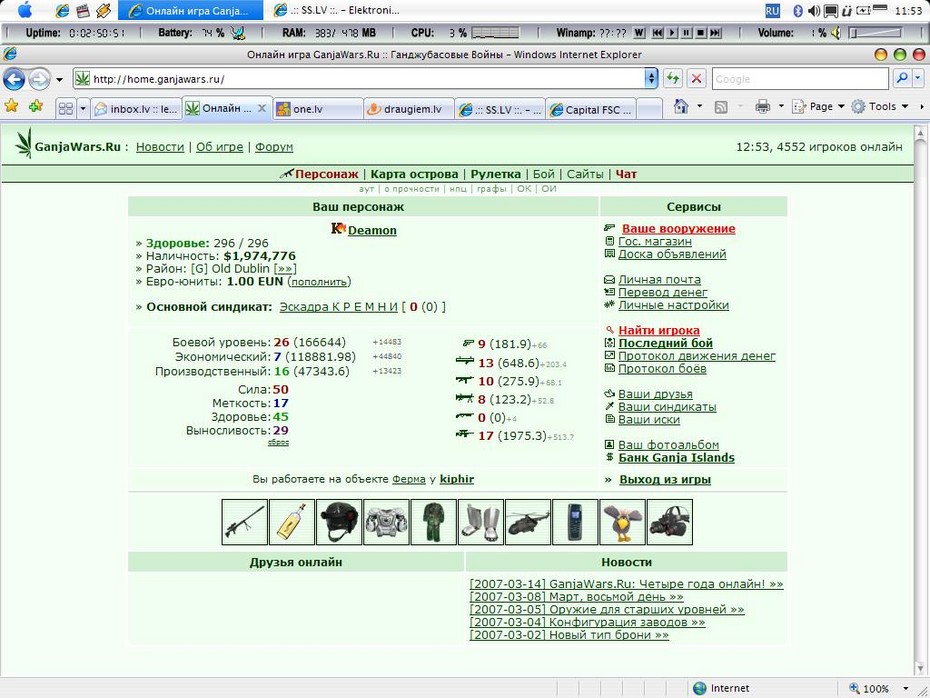Switch to the SS.LV Elektroni window in top bar
The image size is (930, 698).
[337, 10]
